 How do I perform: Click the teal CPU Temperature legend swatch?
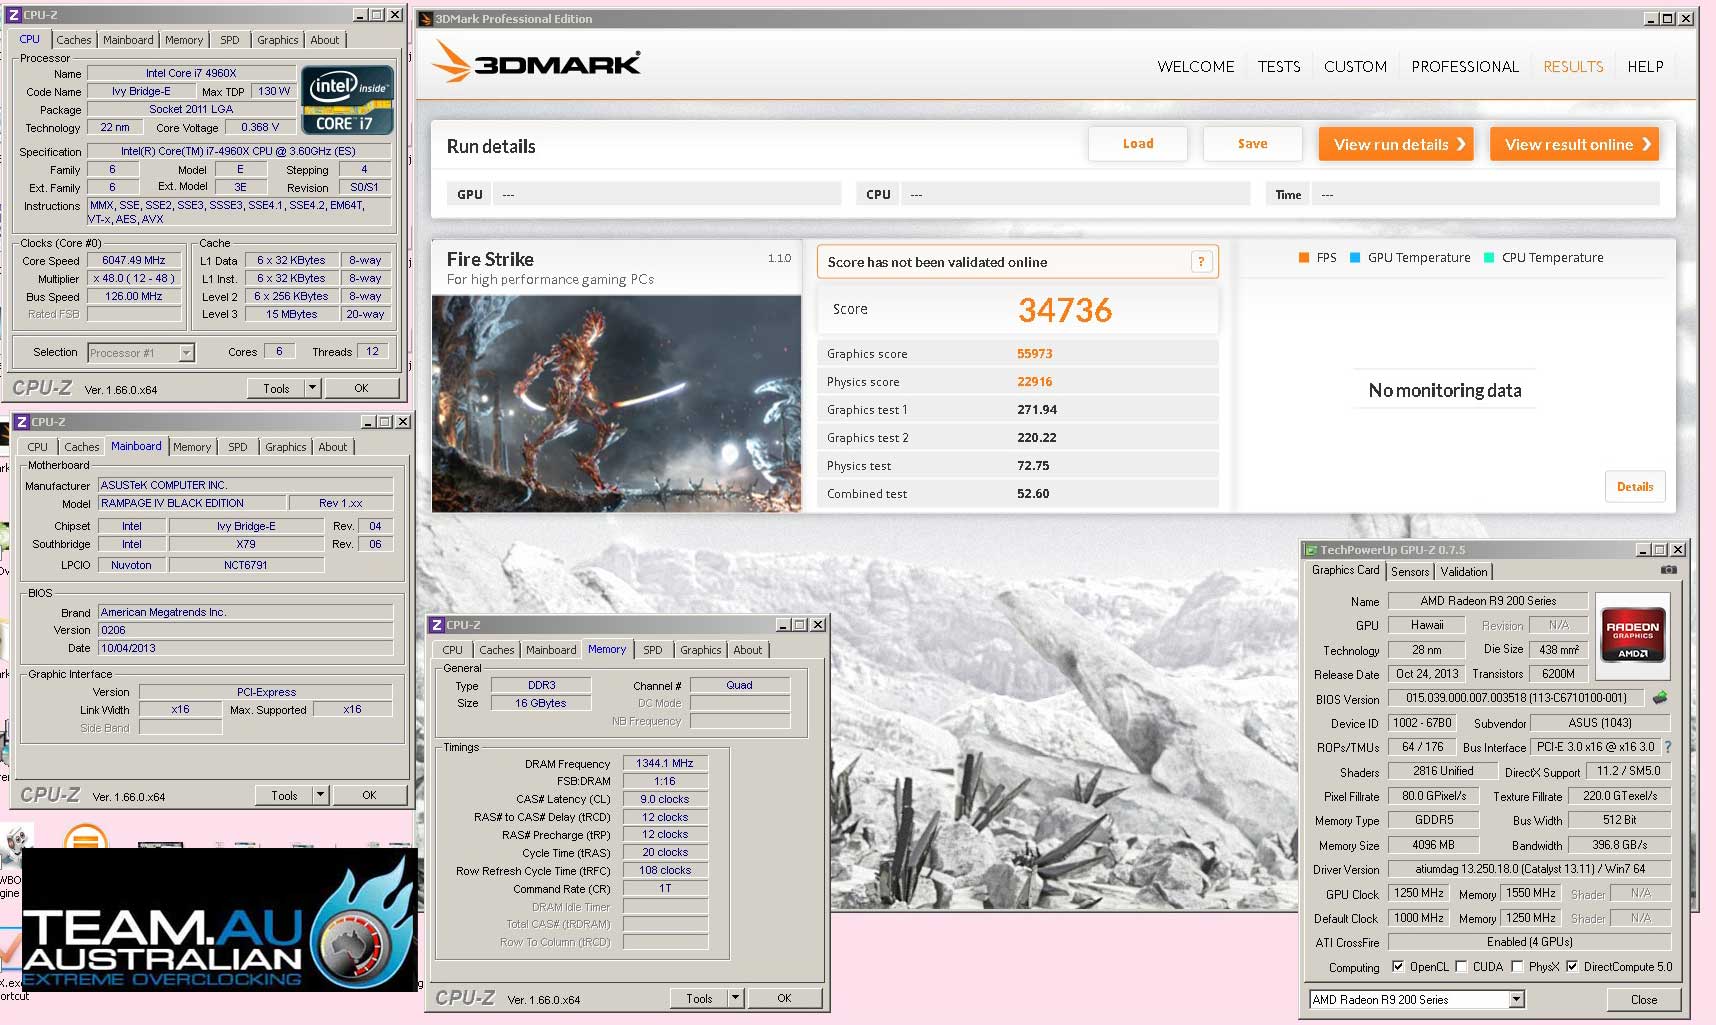click(1489, 257)
